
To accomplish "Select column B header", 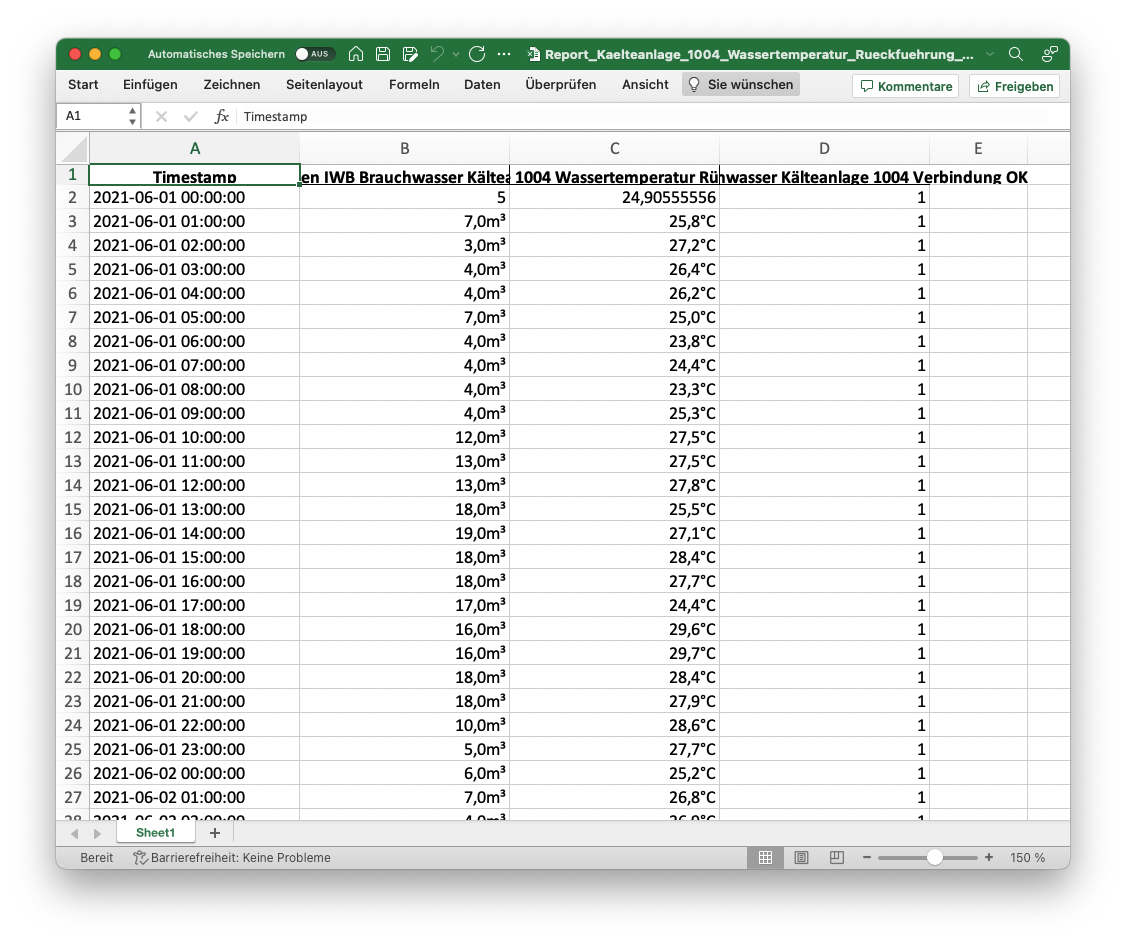I will [x=404, y=149].
